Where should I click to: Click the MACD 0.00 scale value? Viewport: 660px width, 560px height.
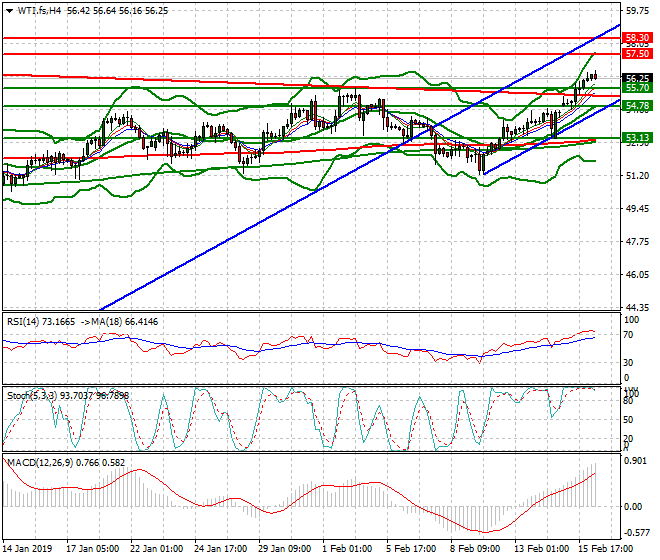(x=633, y=507)
